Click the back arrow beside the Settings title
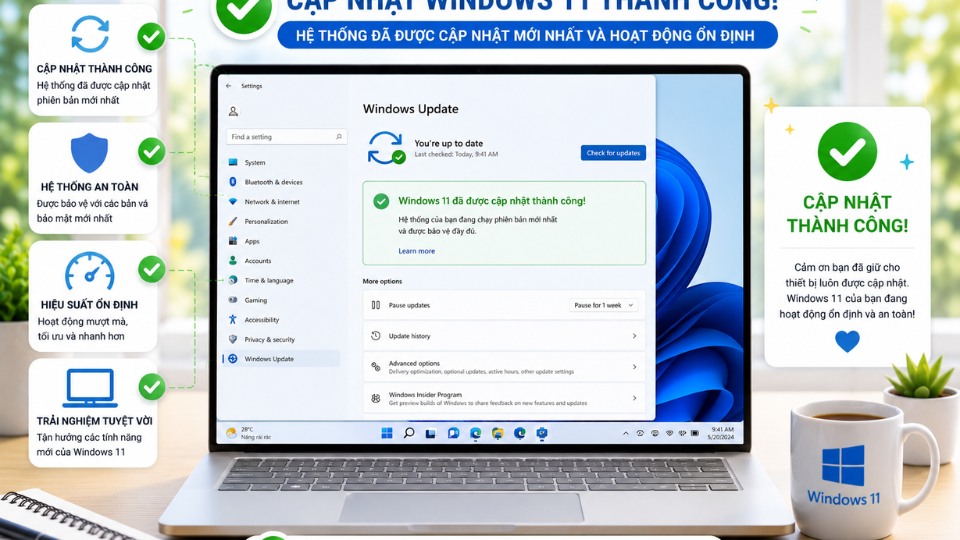960x540 pixels. point(228,86)
